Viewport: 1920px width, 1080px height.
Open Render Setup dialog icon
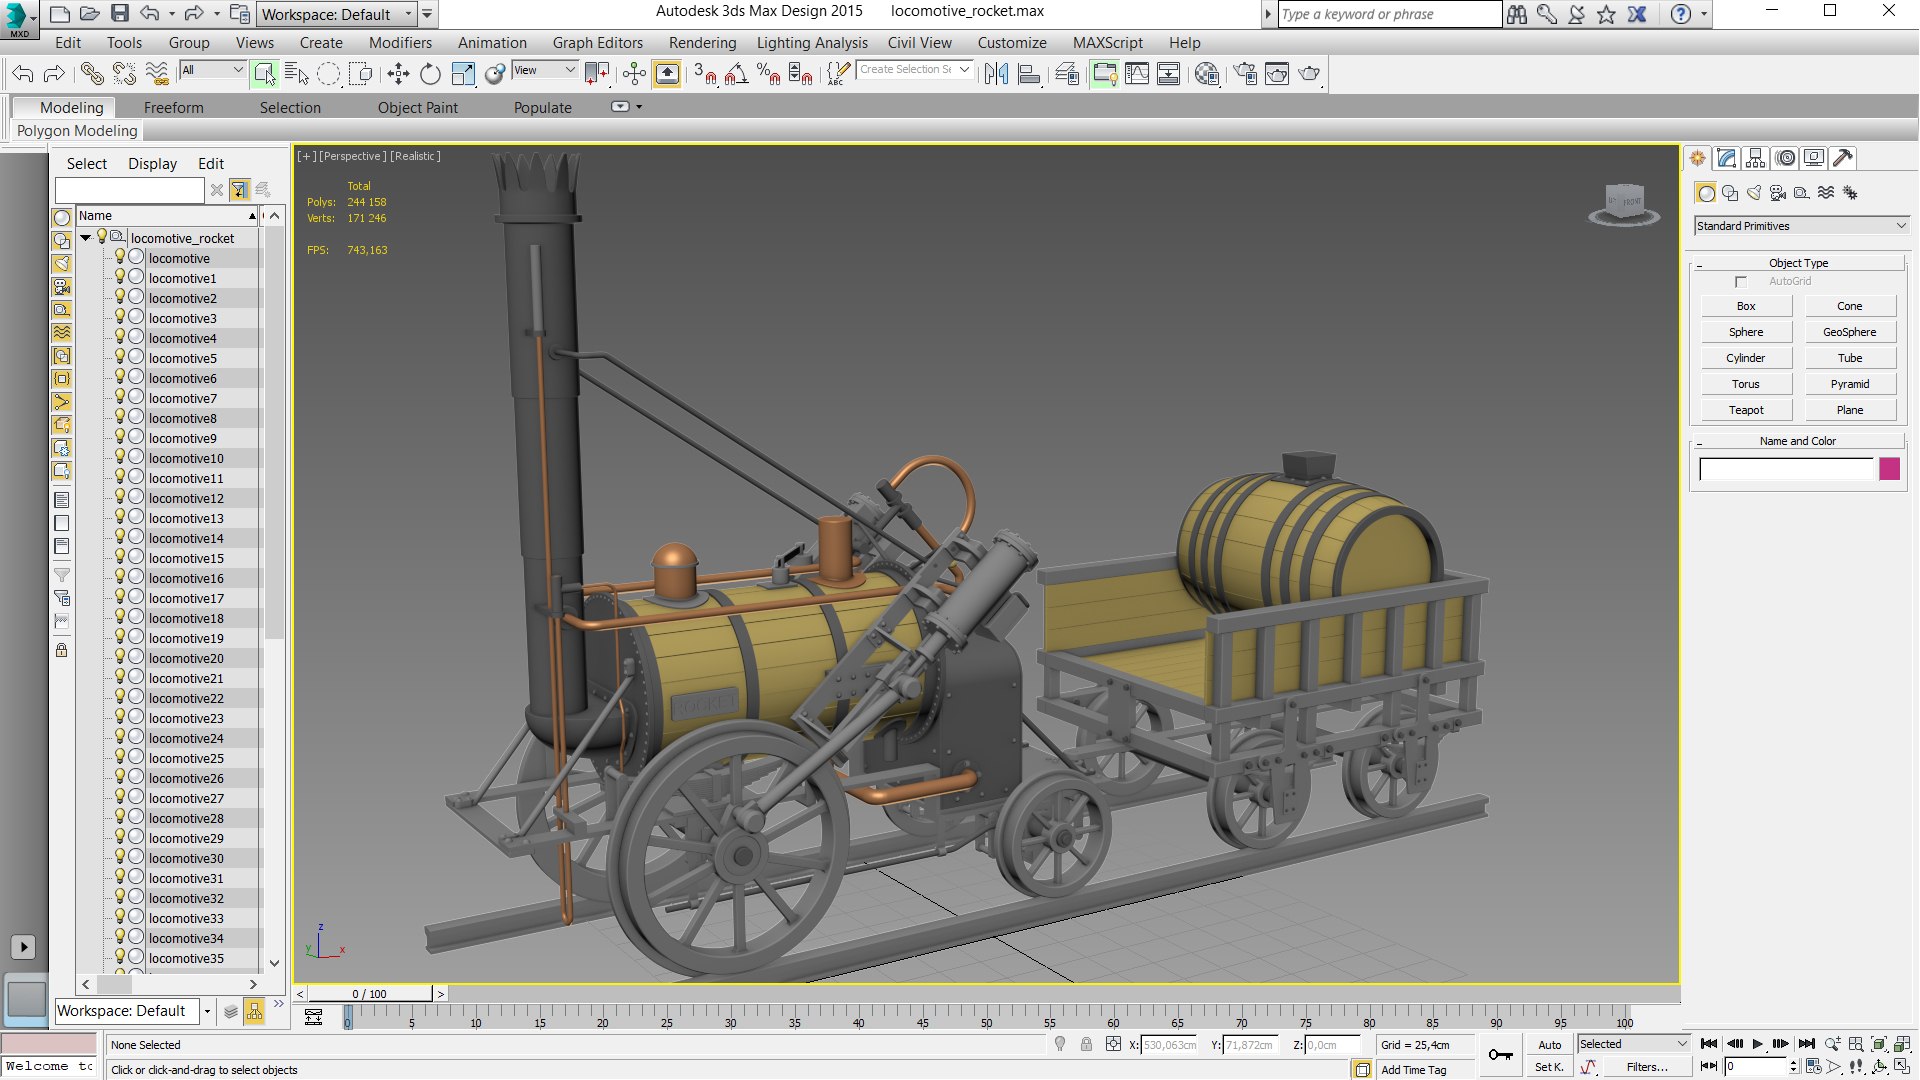click(1244, 73)
